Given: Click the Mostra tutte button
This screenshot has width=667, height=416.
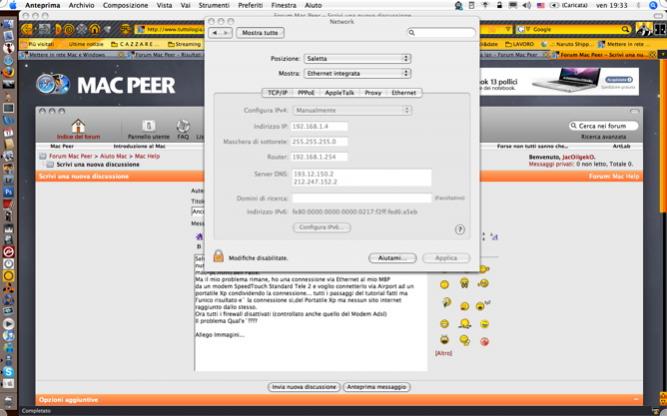Looking at the screenshot, I should point(260,33).
